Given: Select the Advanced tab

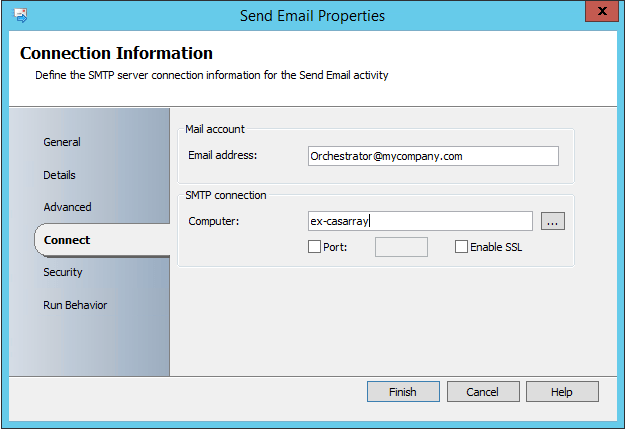Looking at the screenshot, I should pos(67,207).
